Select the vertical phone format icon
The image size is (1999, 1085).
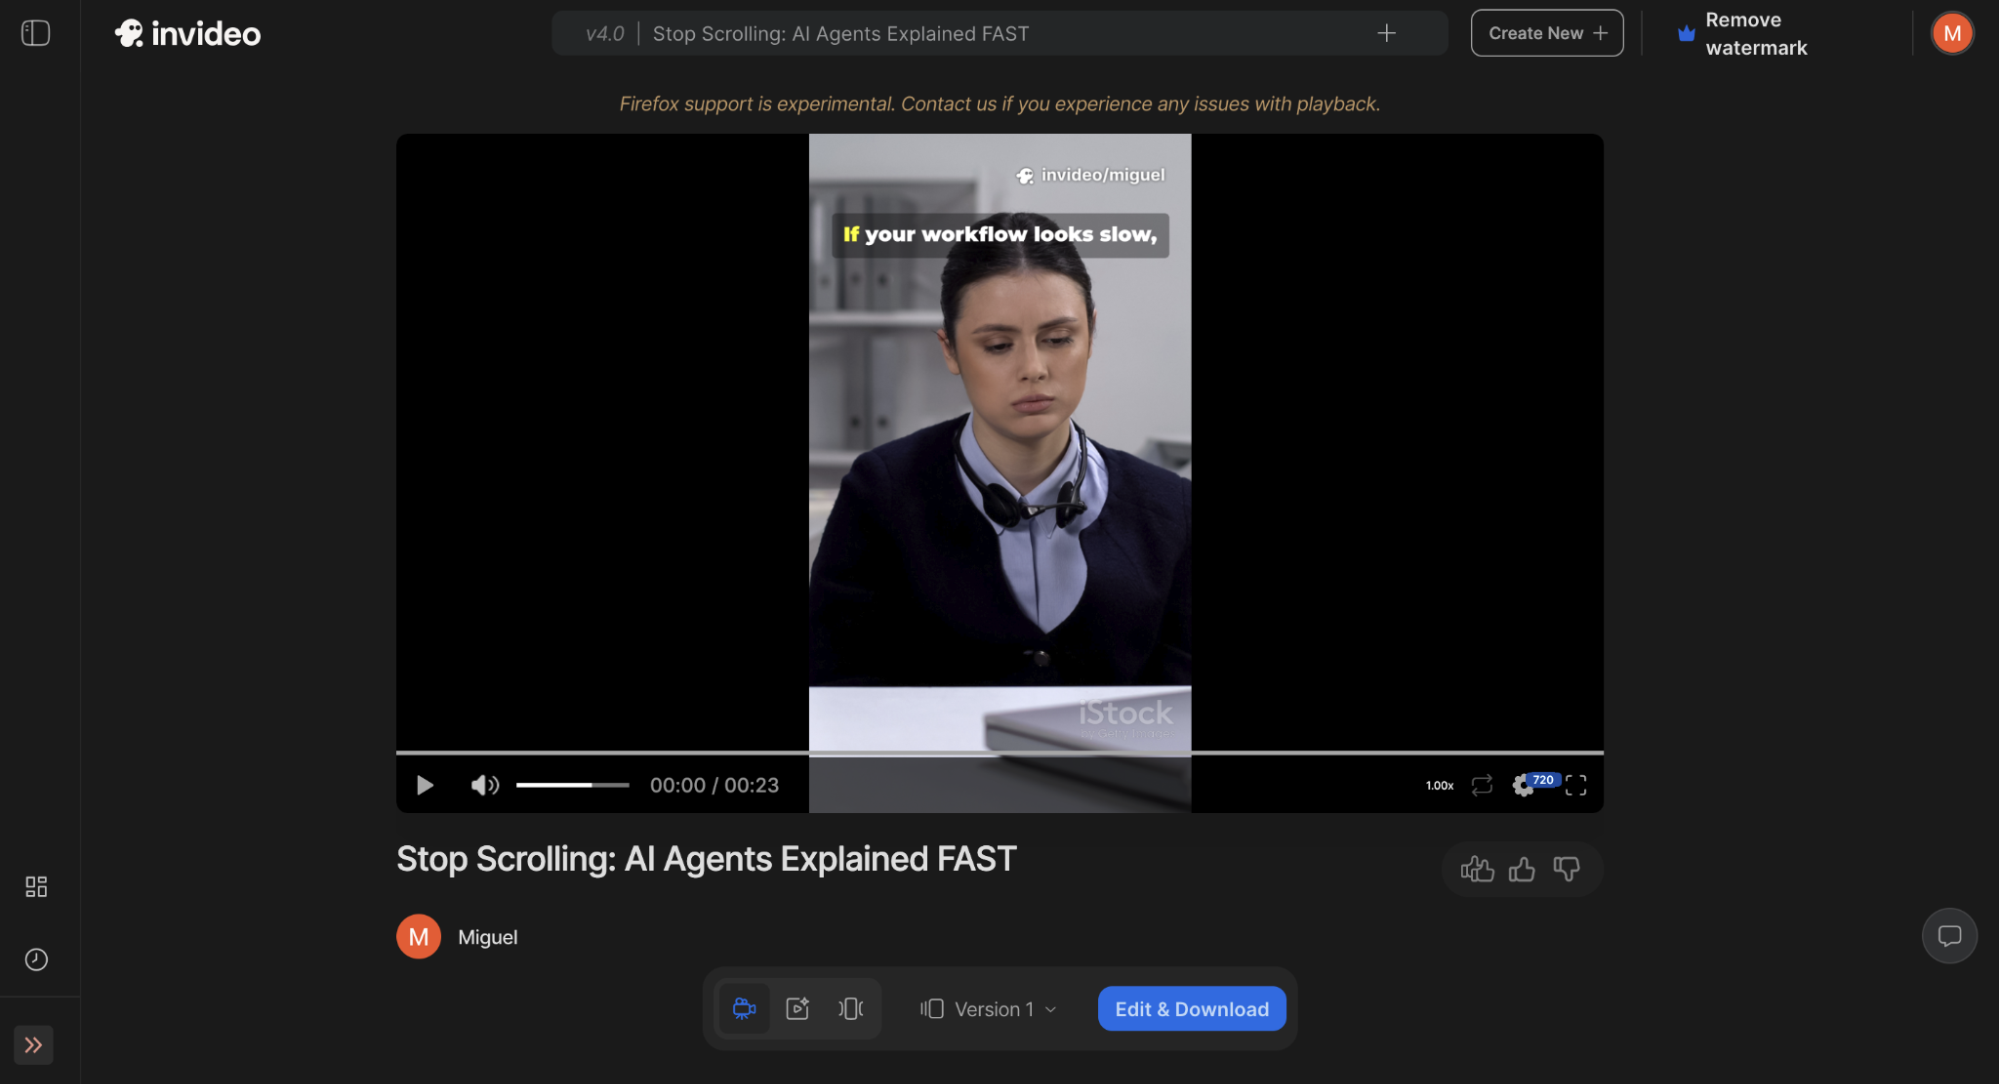point(850,1008)
